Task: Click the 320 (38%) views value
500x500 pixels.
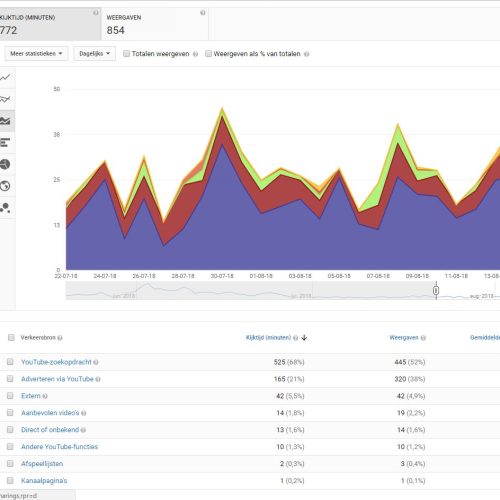Action: click(x=410, y=379)
